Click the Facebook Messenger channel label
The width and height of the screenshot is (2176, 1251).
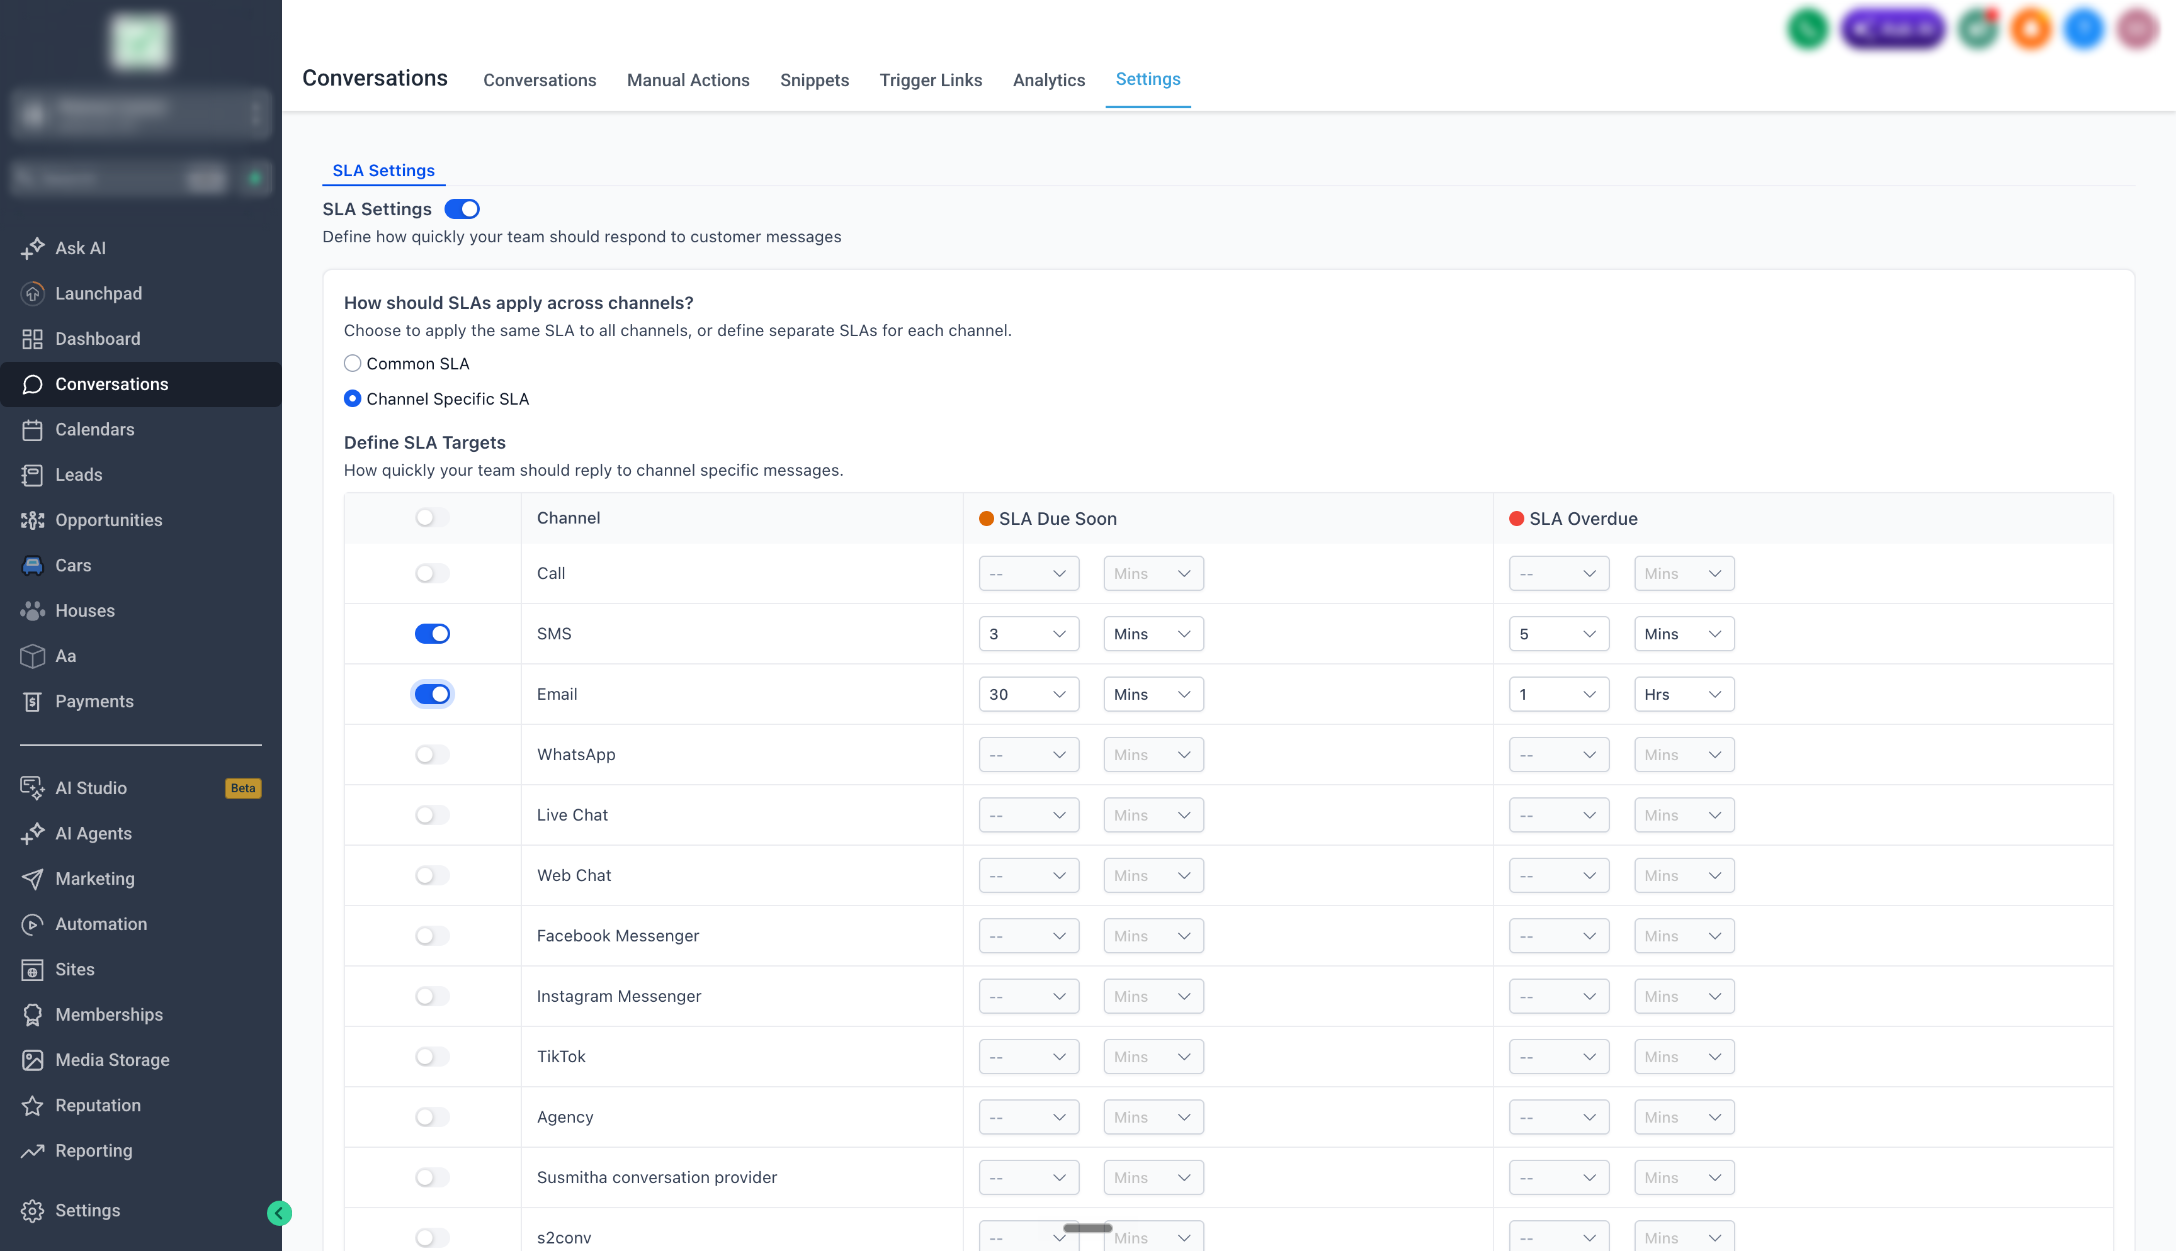[618, 936]
